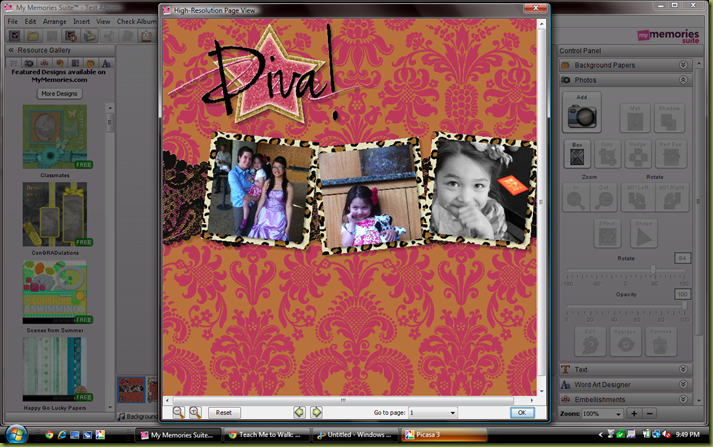713x447 pixels.
Task: Click the Replace photo button
Action: (x=625, y=342)
